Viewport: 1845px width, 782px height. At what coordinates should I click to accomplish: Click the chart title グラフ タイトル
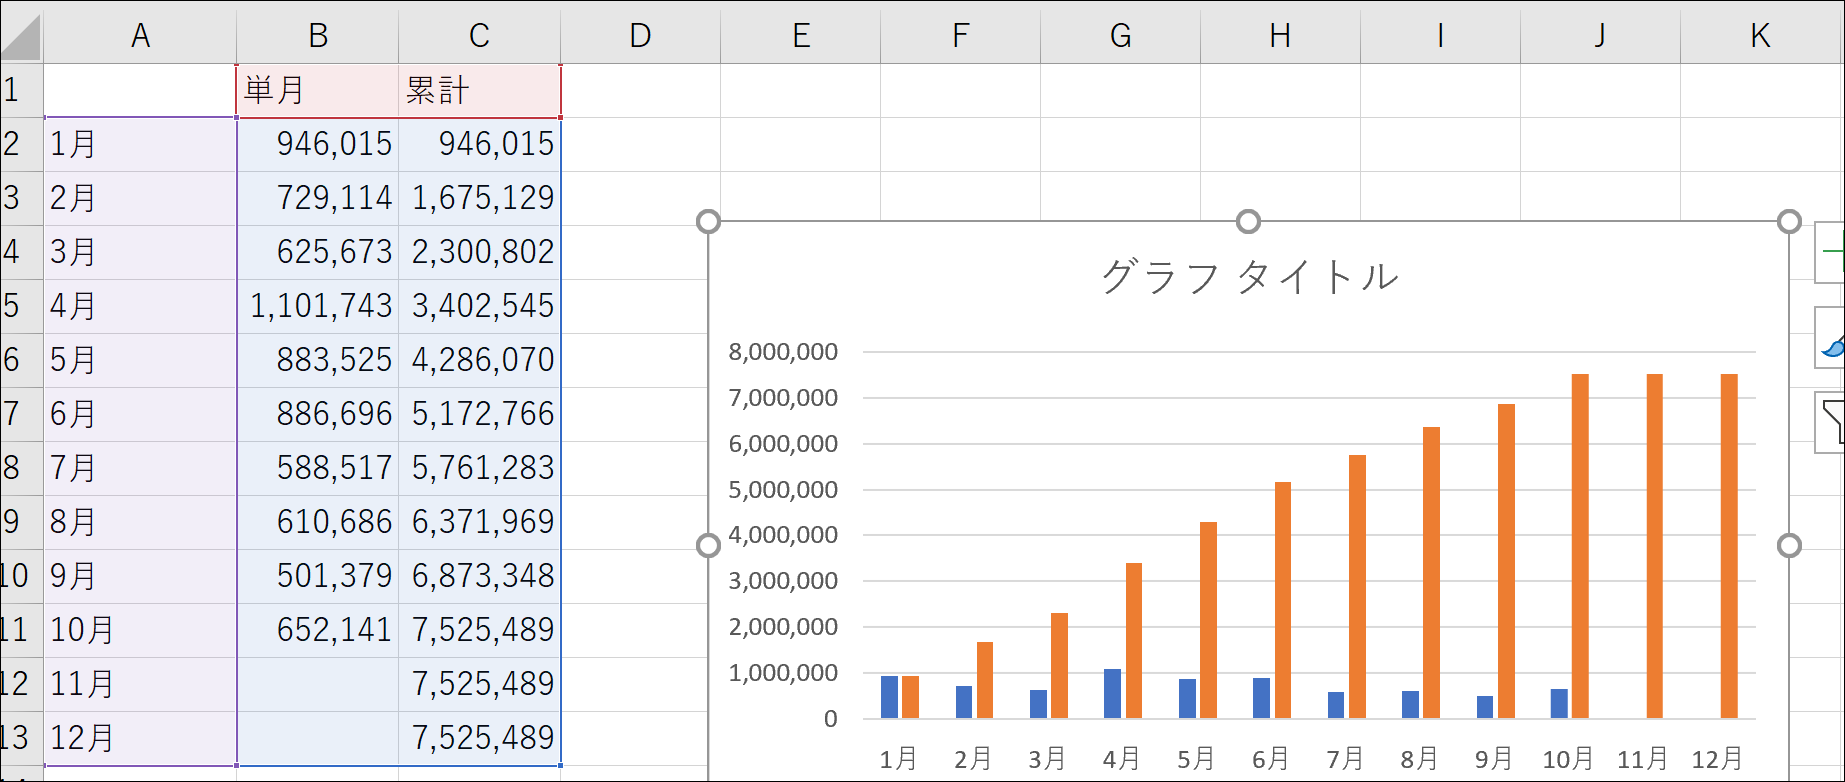1249,277
